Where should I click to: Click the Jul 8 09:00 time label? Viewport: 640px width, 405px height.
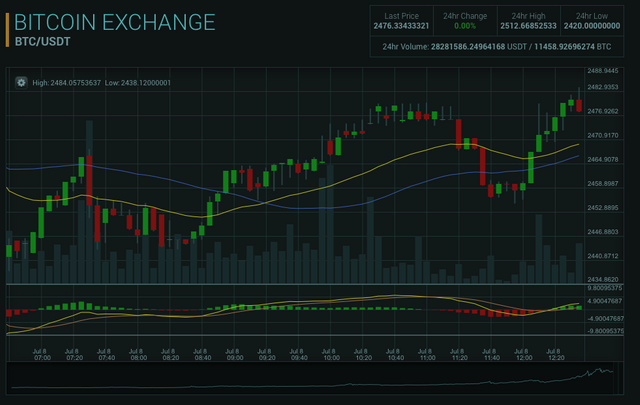coord(235,354)
